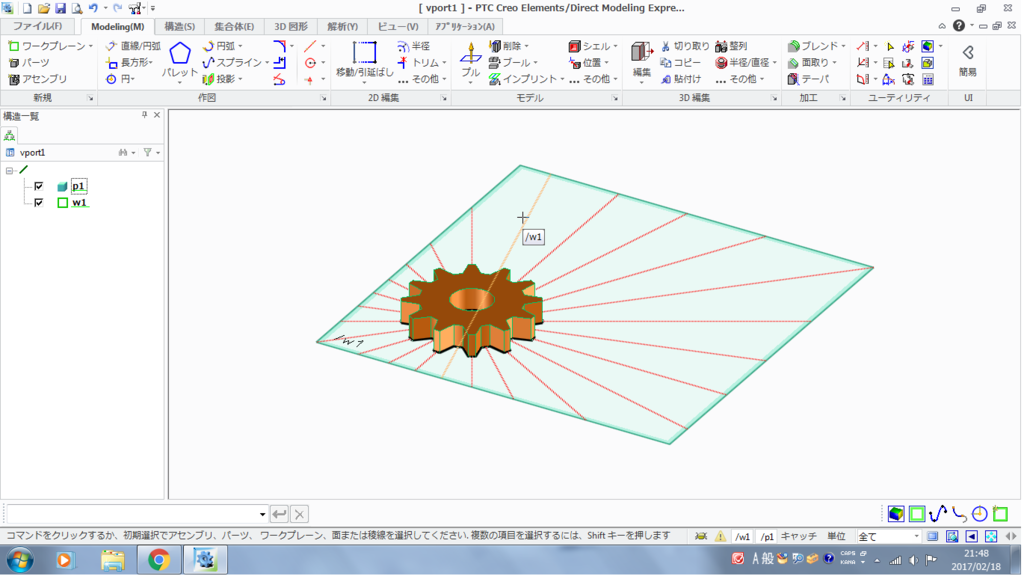Create a new アセンブリ assembly
1024x576 pixels.
tap(38, 79)
